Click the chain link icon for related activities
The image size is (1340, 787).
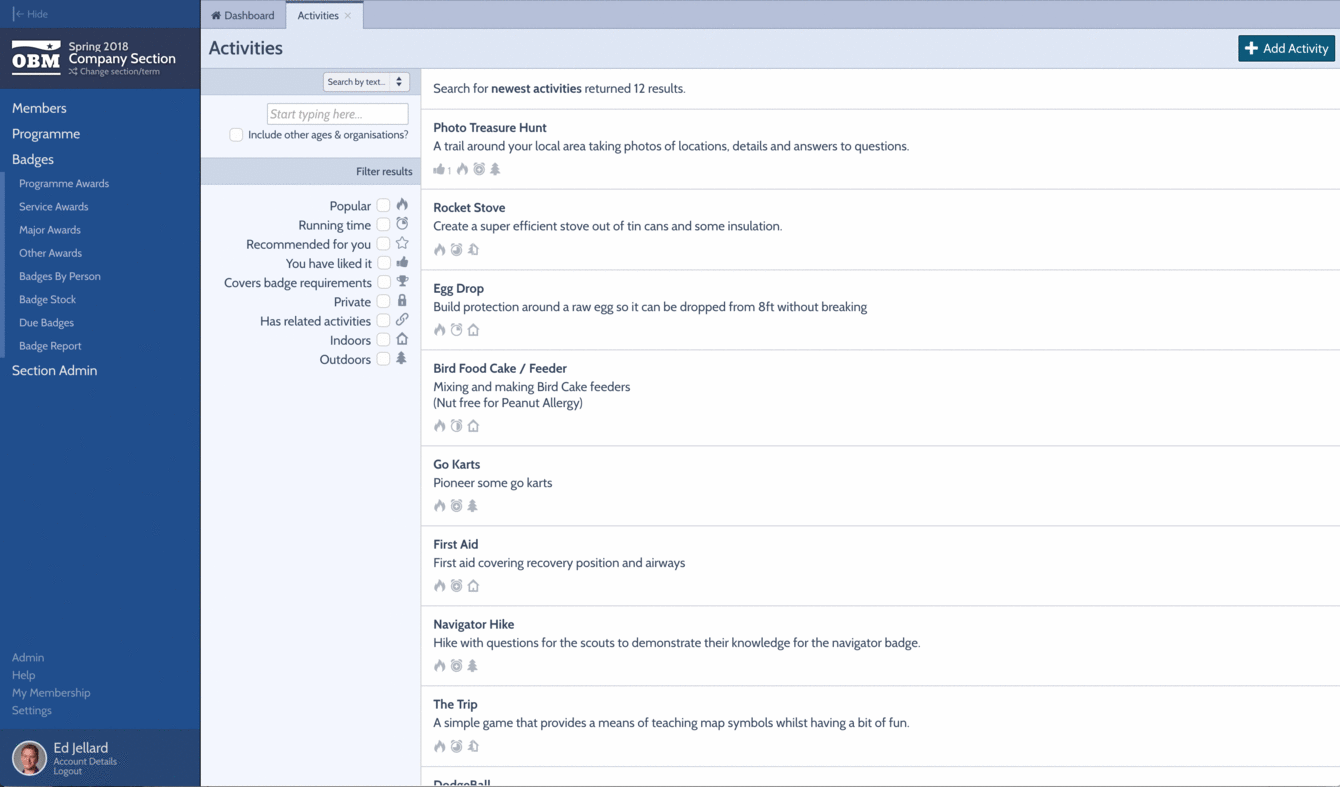click(x=402, y=320)
